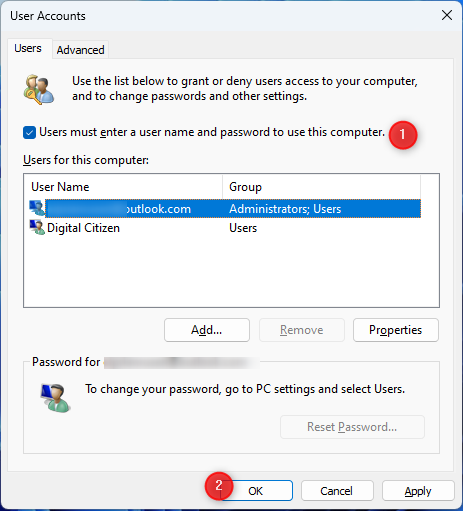
Task: Close the User Accounts dialog
Action: (447, 15)
